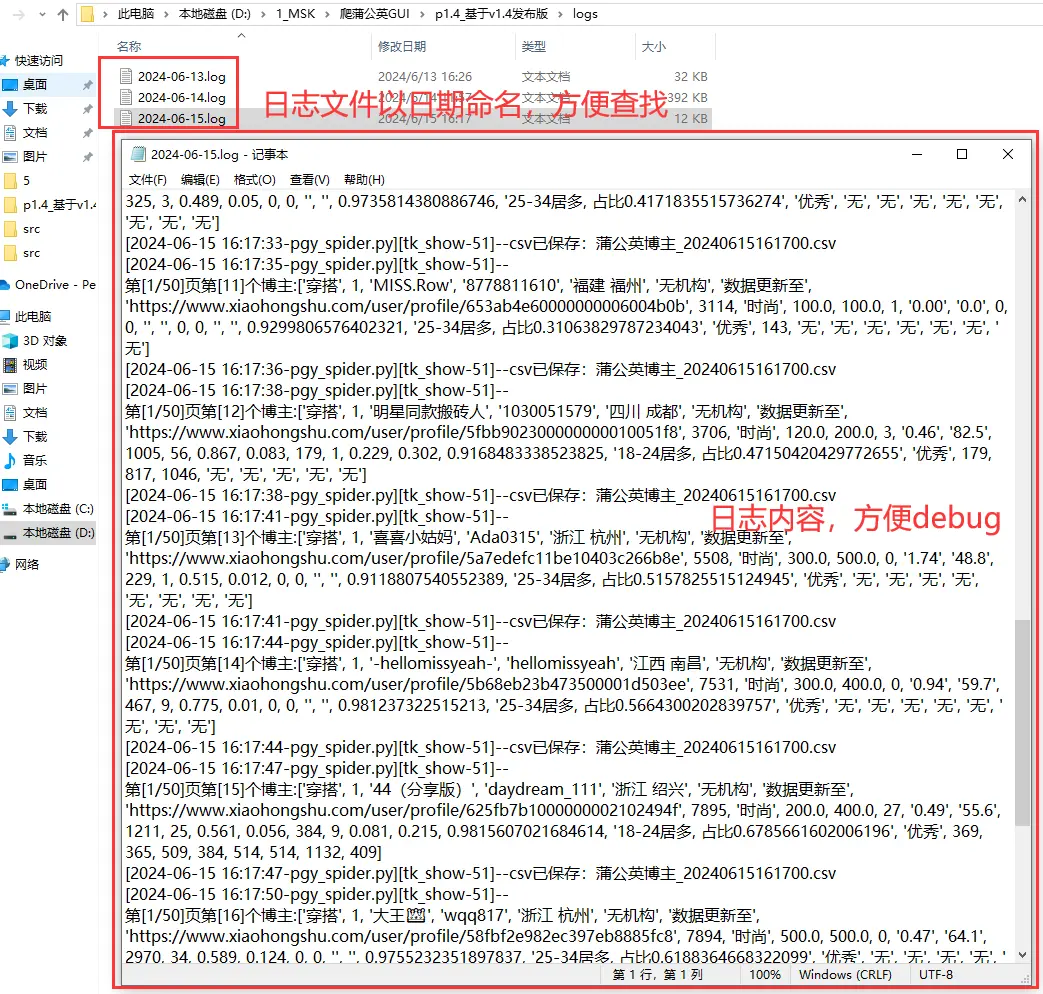Click the 100% zoom indicator in status bar
The width and height of the screenshot is (1043, 994).
point(764,974)
